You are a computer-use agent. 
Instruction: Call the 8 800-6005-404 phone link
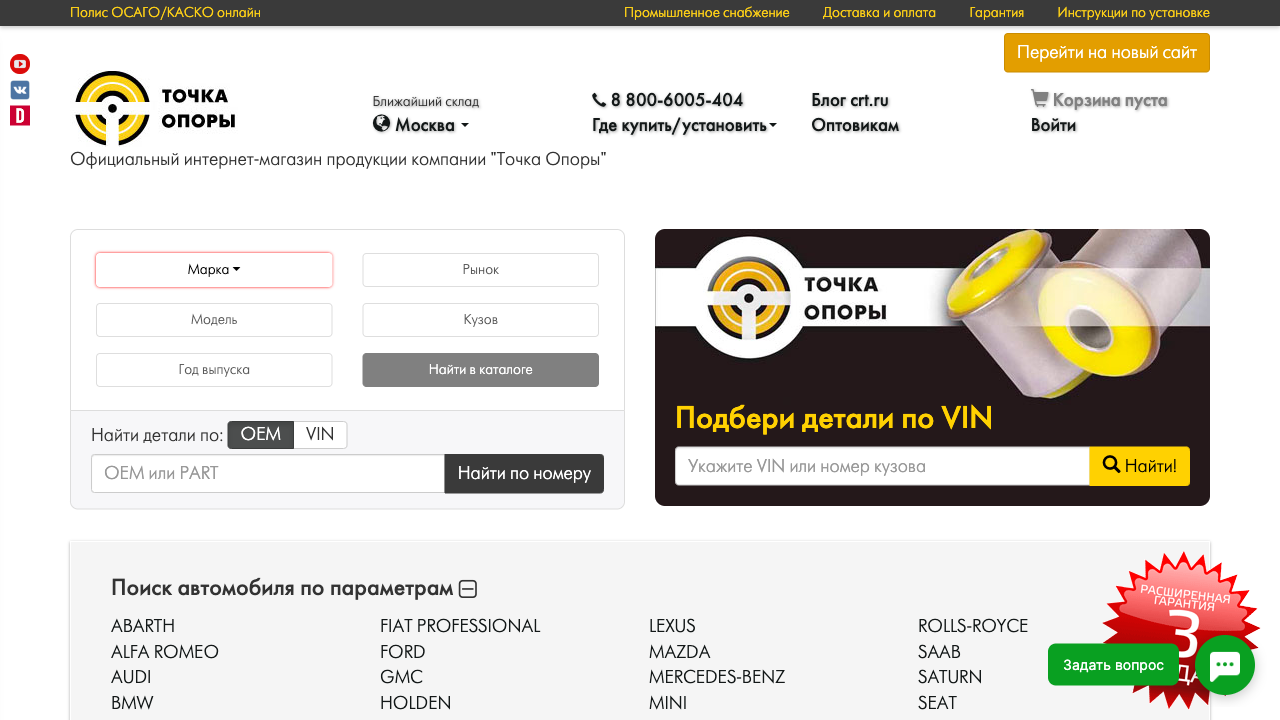pos(668,100)
